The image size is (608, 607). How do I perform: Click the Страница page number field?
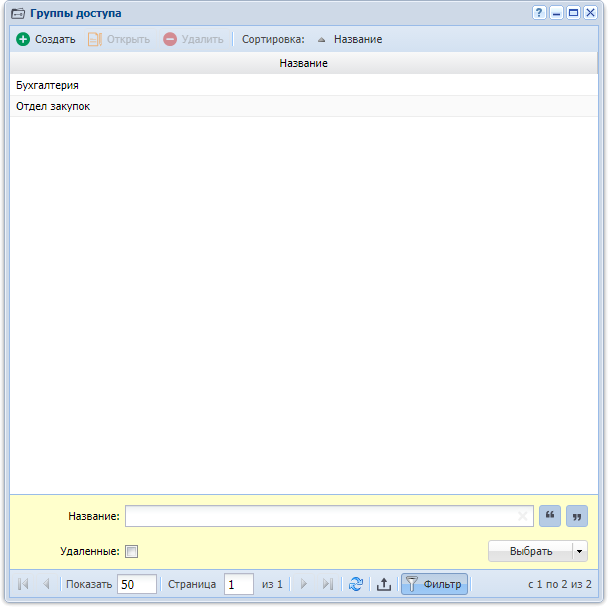click(x=238, y=584)
